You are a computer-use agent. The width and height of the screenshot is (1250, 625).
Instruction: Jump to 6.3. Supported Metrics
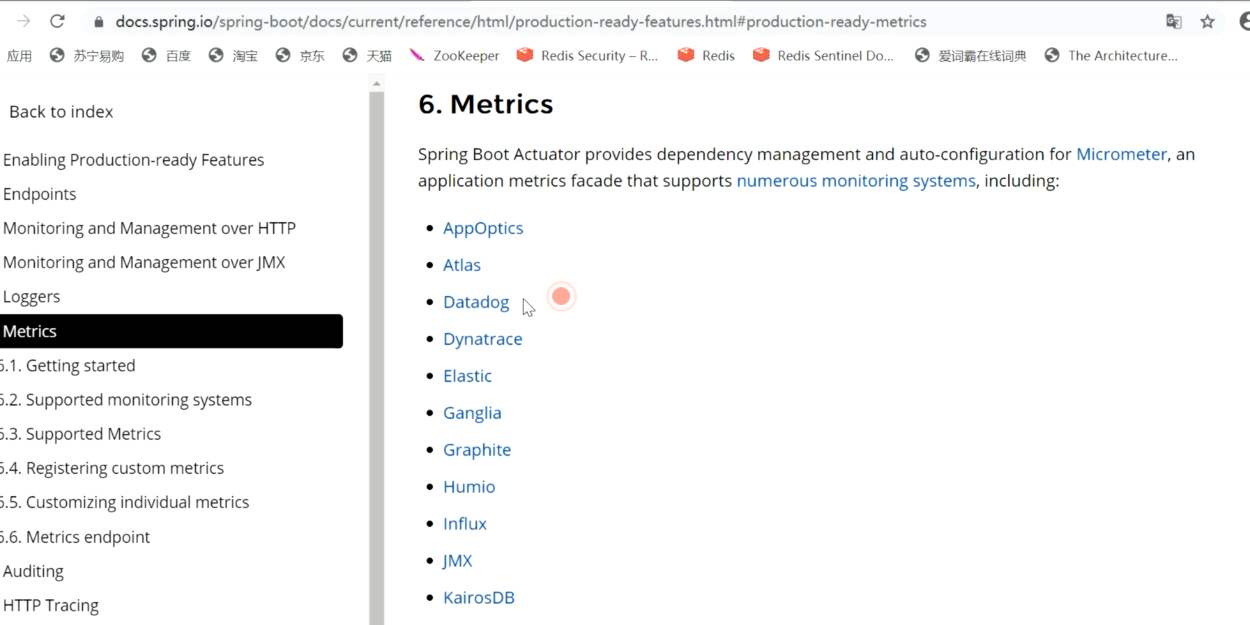[x=80, y=434]
